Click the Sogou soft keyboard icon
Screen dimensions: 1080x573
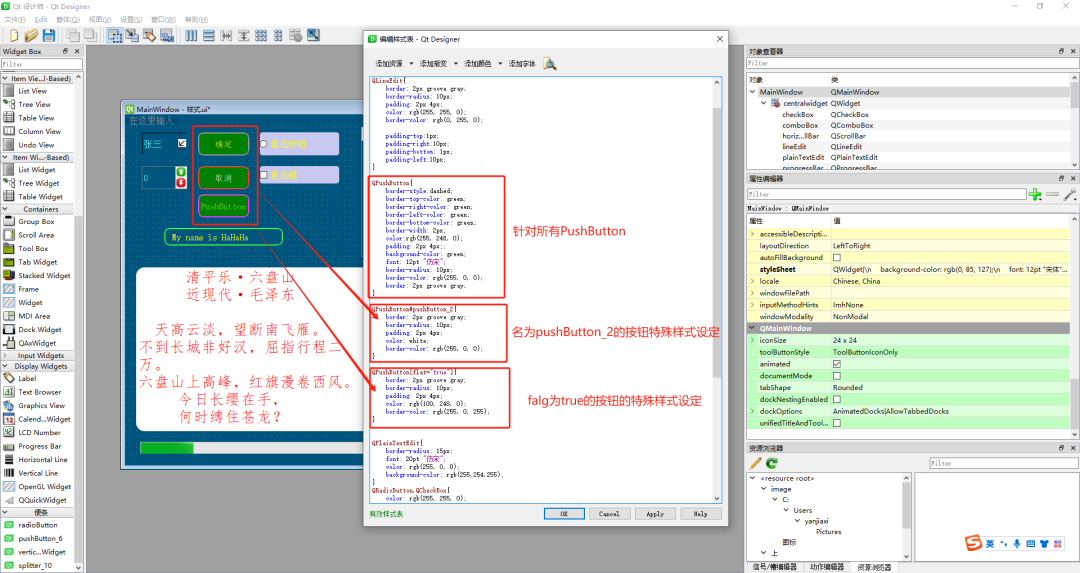[1030, 543]
